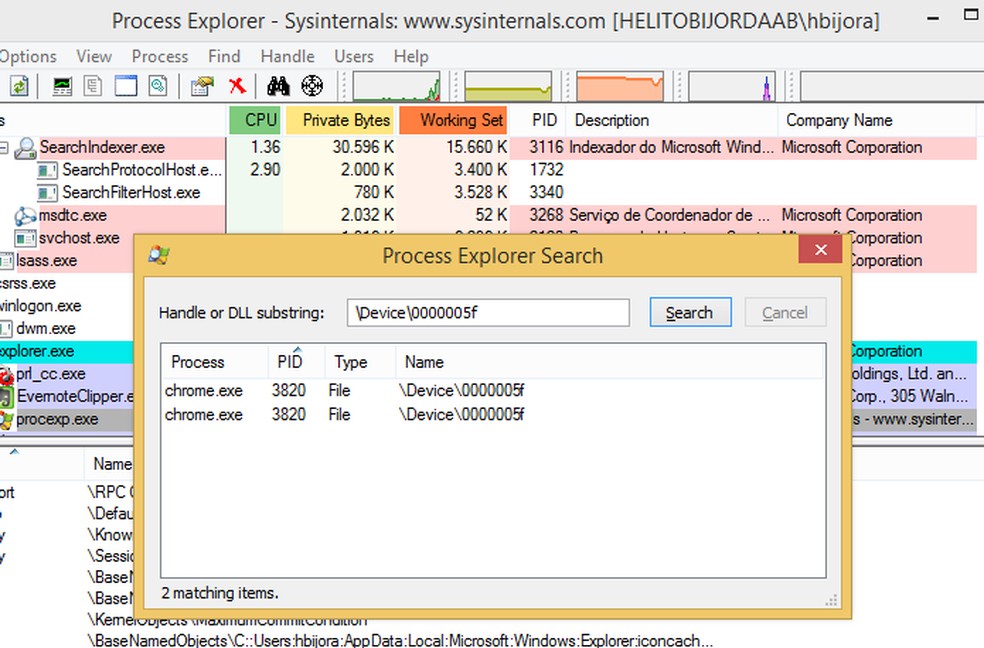Open the Handle menu

coord(287,57)
